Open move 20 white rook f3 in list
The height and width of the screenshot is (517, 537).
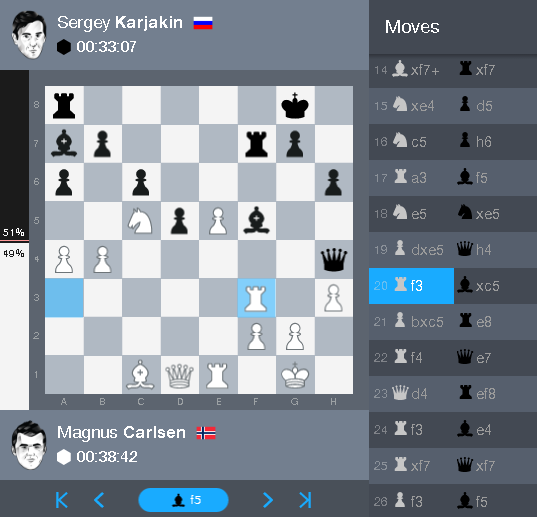[411, 286]
